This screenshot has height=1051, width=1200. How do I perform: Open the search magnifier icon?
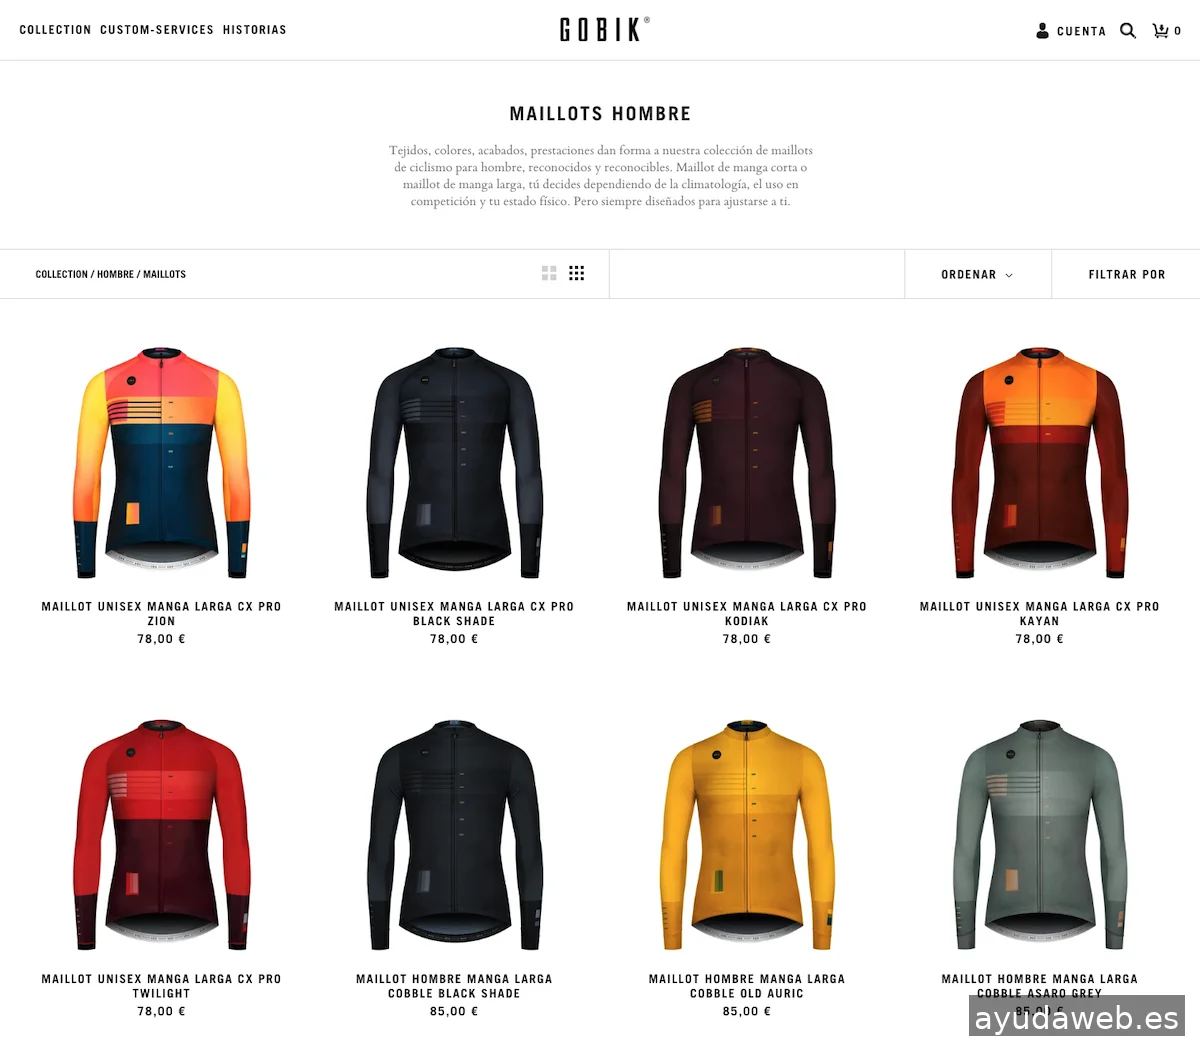click(1128, 31)
